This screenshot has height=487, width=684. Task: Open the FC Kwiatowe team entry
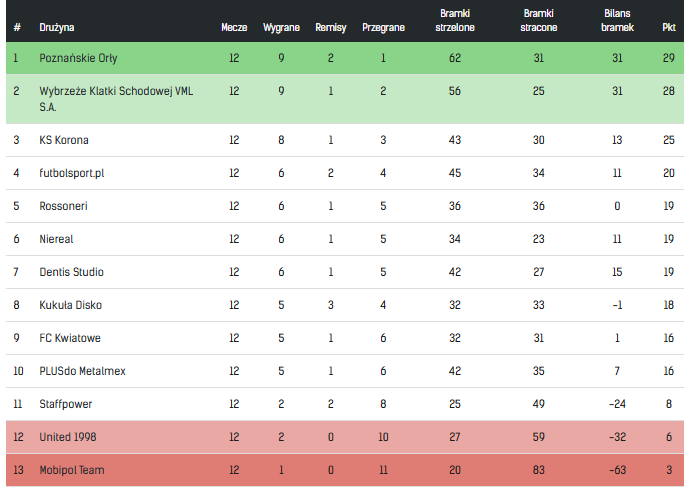pos(70,338)
